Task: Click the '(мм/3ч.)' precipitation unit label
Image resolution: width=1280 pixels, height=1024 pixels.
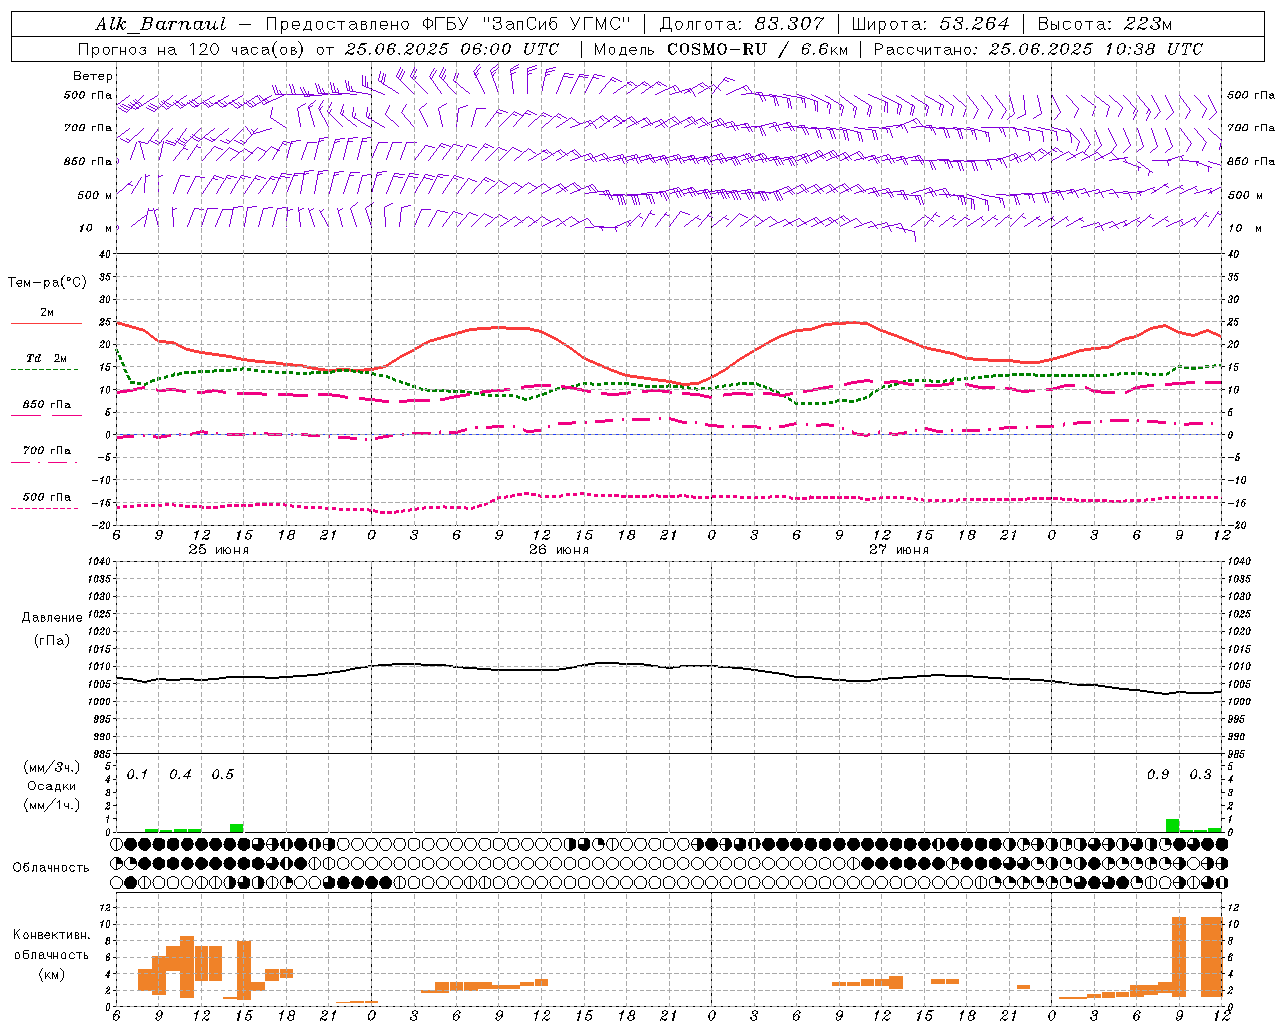Action: (51, 767)
